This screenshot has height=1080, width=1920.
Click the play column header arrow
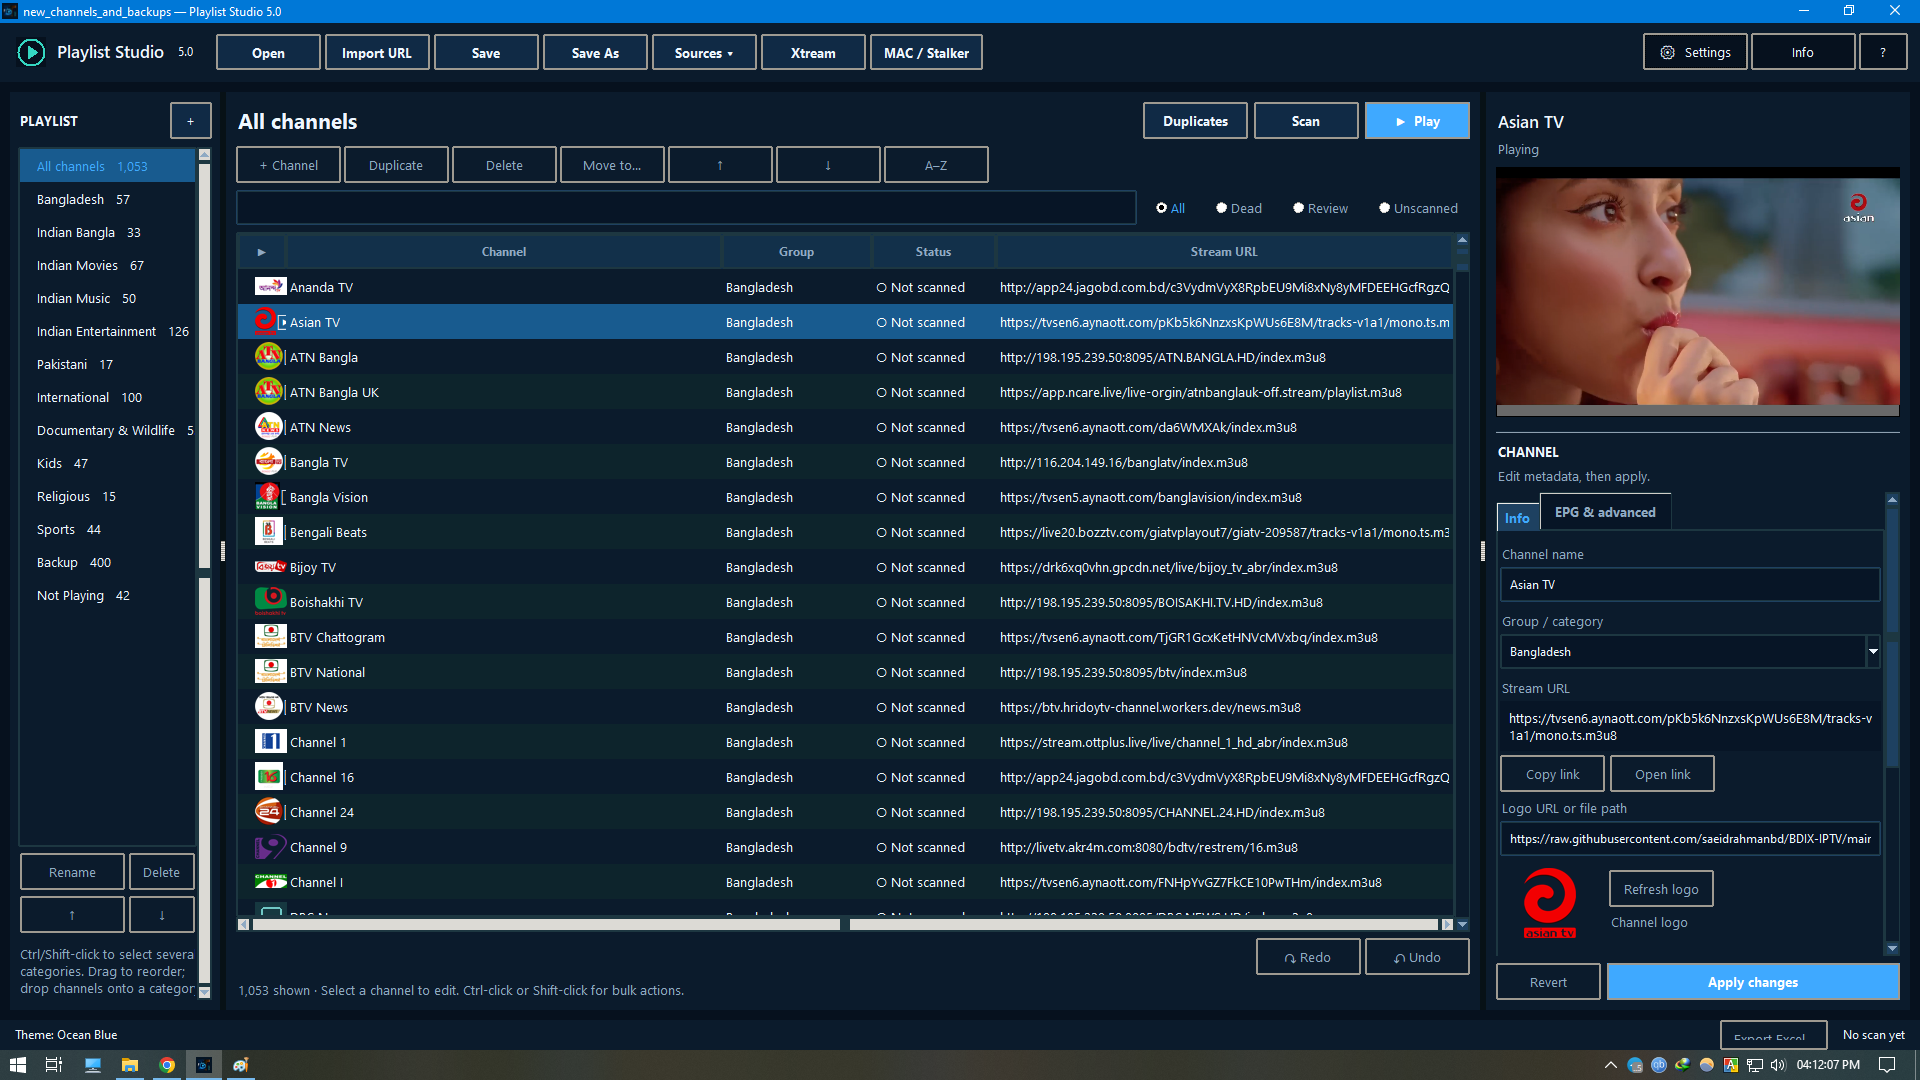pyautogui.click(x=262, y=252)
